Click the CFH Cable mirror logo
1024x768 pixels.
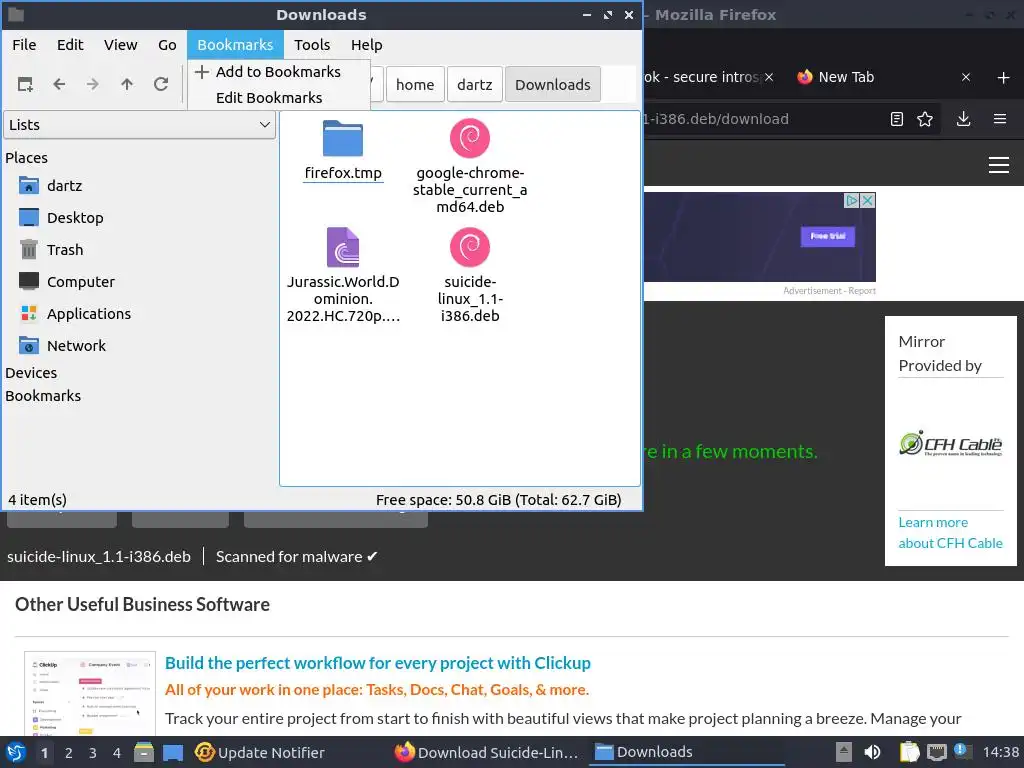(950, 443)
